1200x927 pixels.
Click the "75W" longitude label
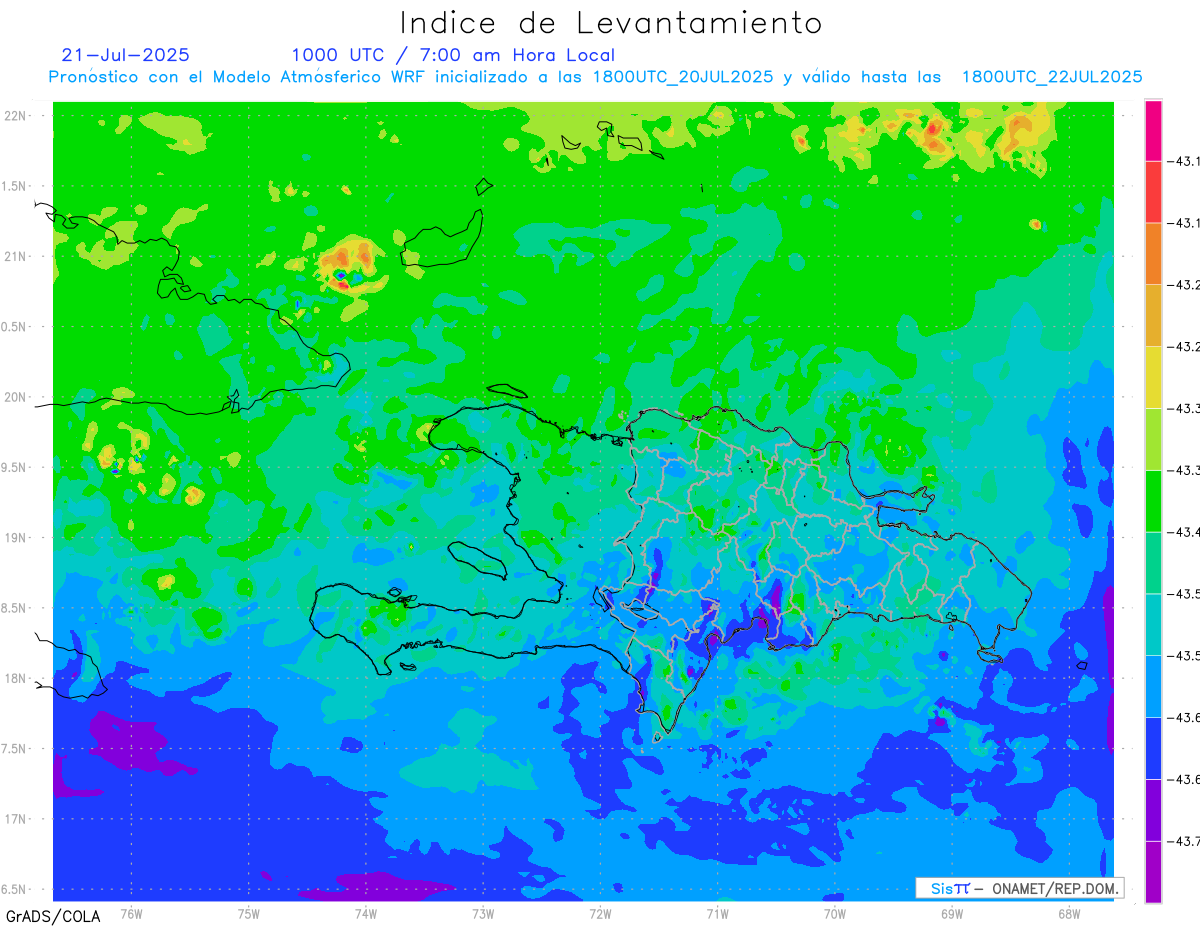tap(248, 912)
